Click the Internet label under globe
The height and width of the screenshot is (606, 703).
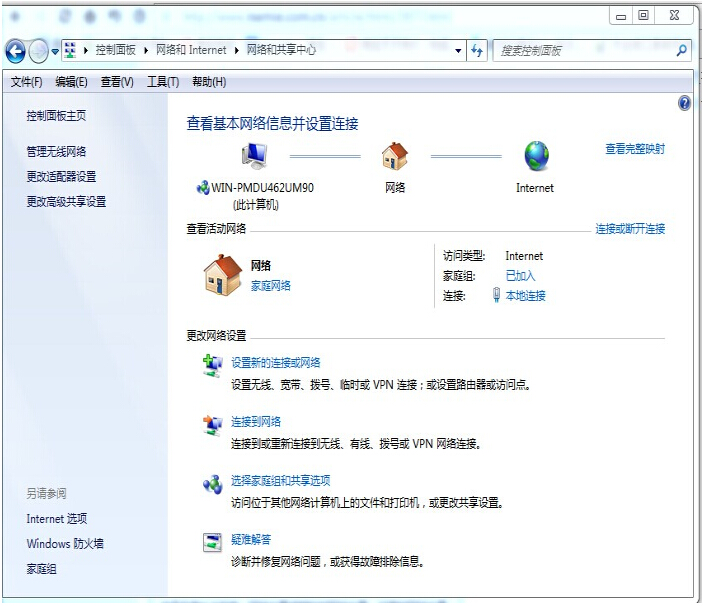(x=535, y=188)
